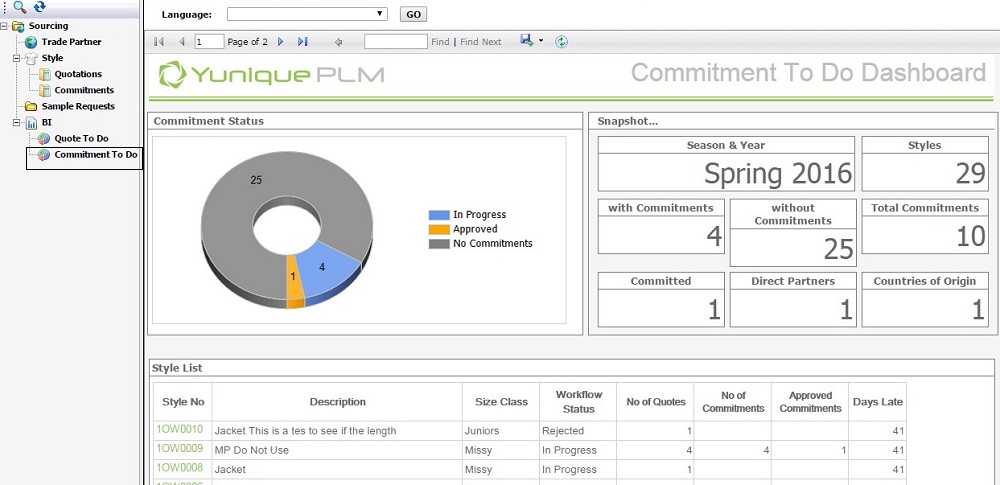1000x485 pixels.
Task: Click the Days Late column header
Action: pyautogui.click(x=878, y=402)
